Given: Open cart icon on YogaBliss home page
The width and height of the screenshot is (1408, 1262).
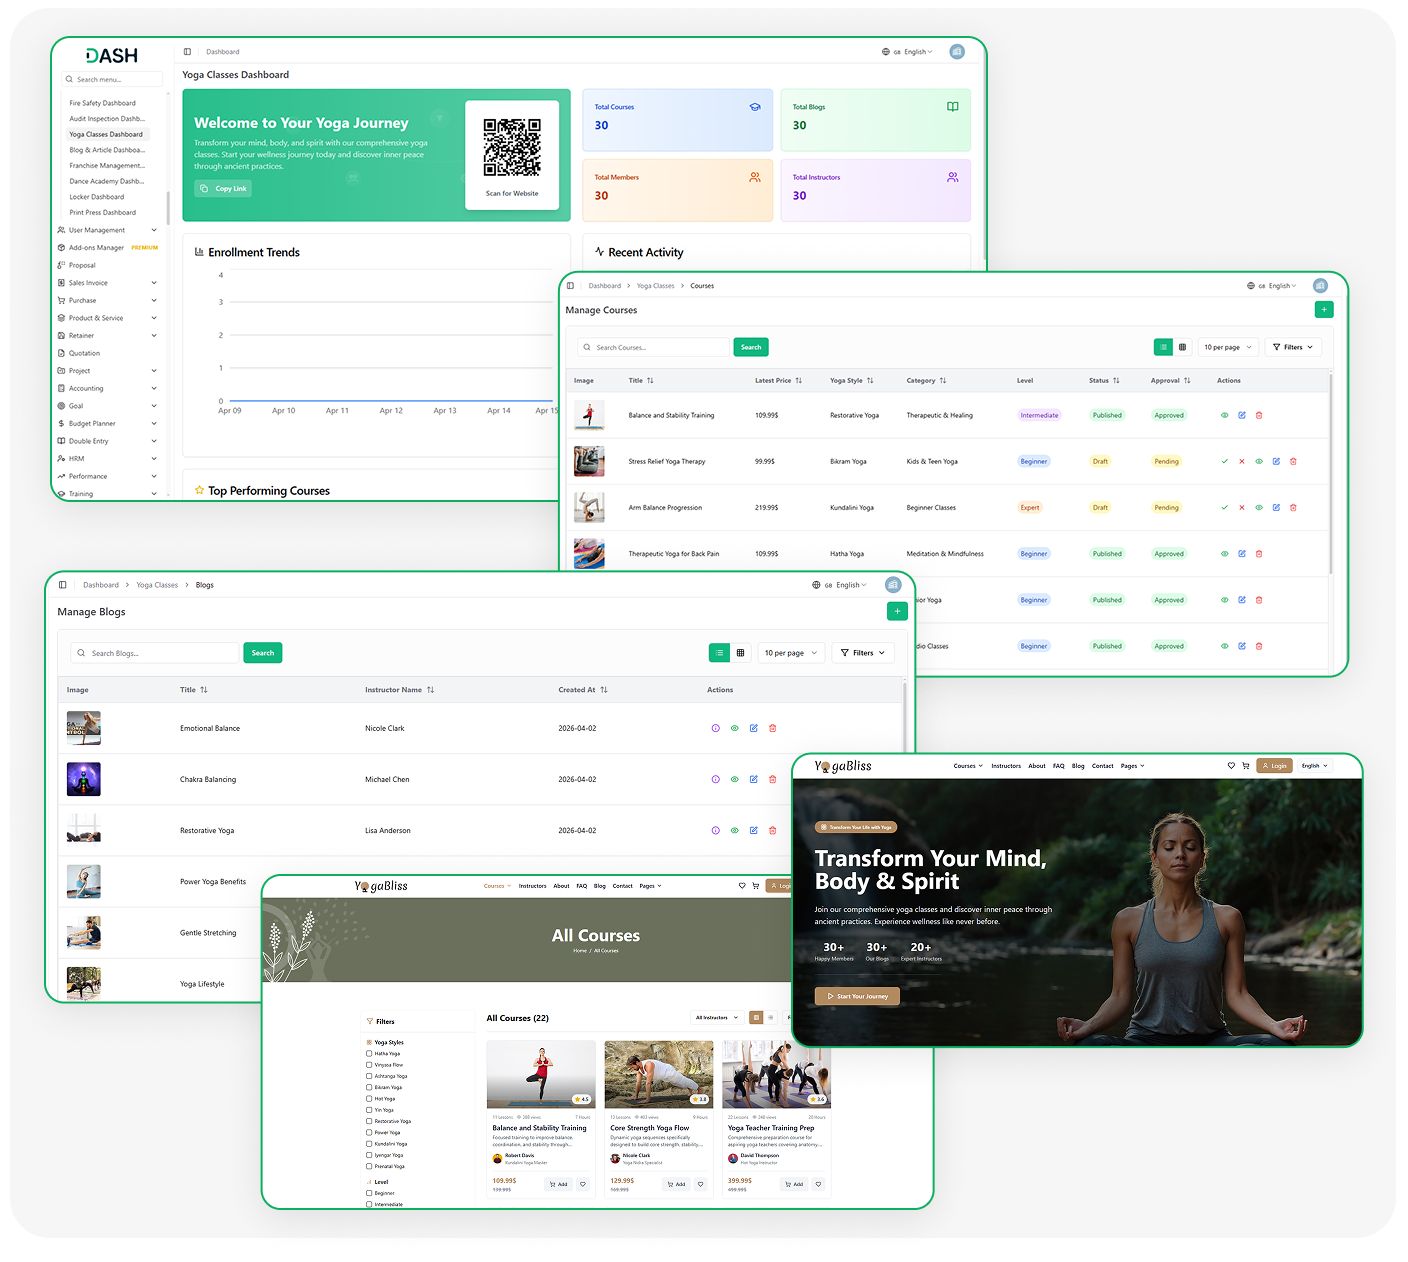Looking at the screenshot, I should [1246, 766].
